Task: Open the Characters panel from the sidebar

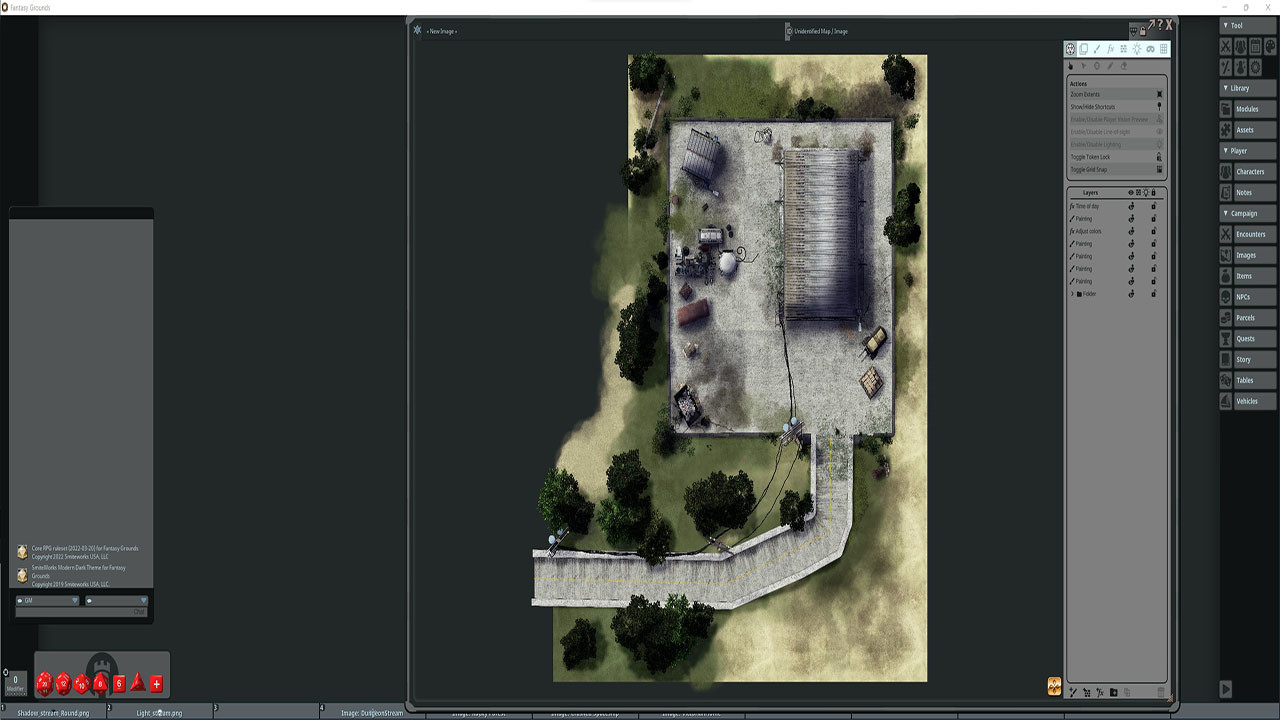Action: 1248,171
